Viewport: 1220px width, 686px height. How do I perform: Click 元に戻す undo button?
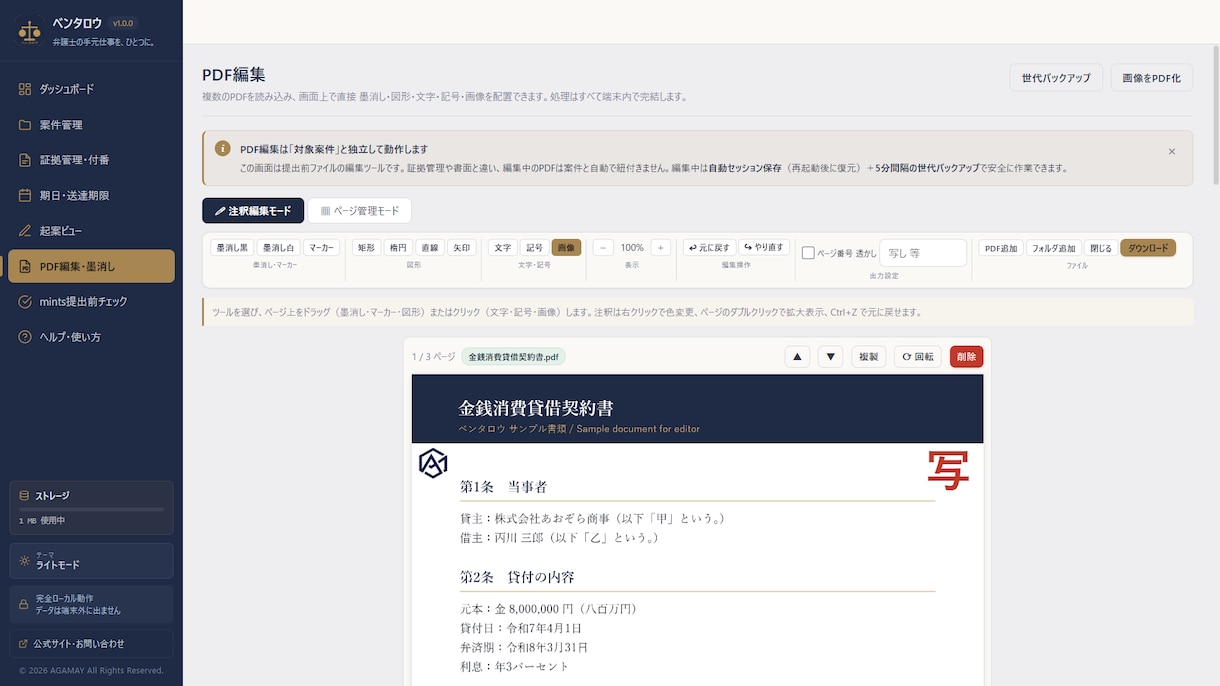(709, 247)
